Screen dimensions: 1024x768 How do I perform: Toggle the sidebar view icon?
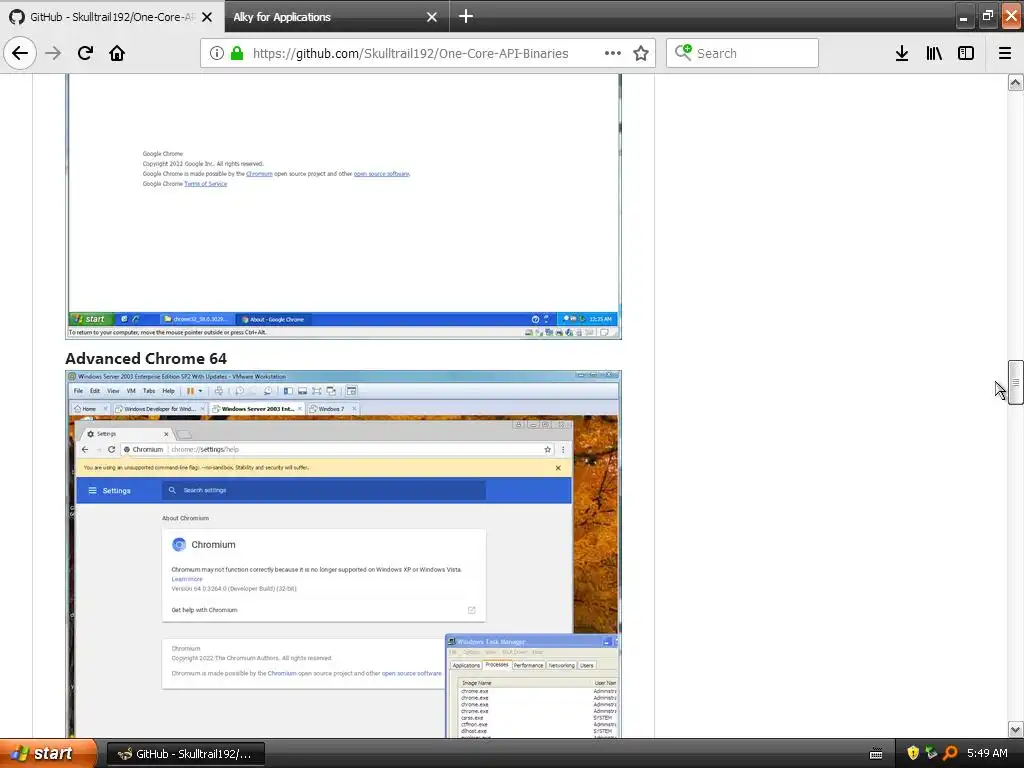click(966, 54)
